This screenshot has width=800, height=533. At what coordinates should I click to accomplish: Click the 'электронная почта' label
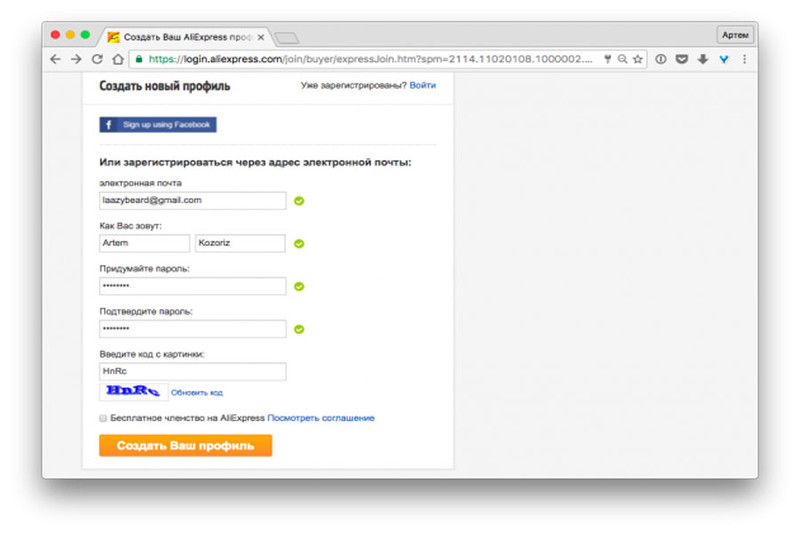(140, 183)
